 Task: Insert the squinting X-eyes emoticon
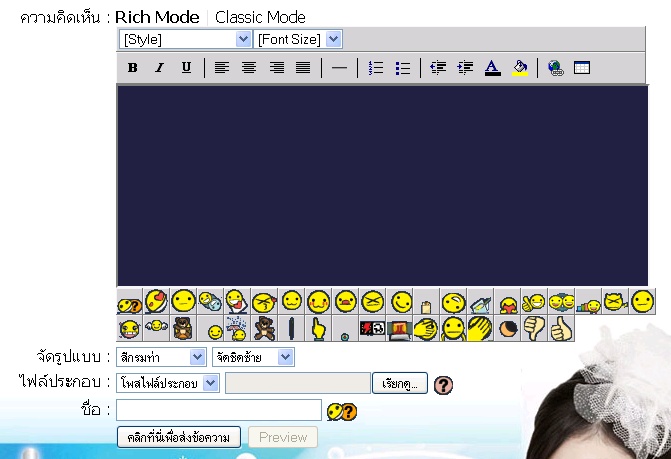click(x=373, y=301)
